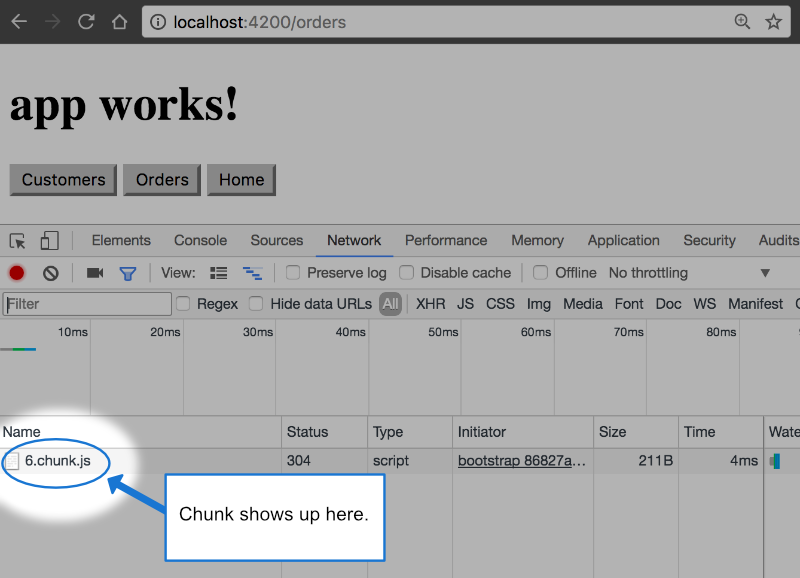Click the record network log button
800x578 pixels.
coord(17,273)
